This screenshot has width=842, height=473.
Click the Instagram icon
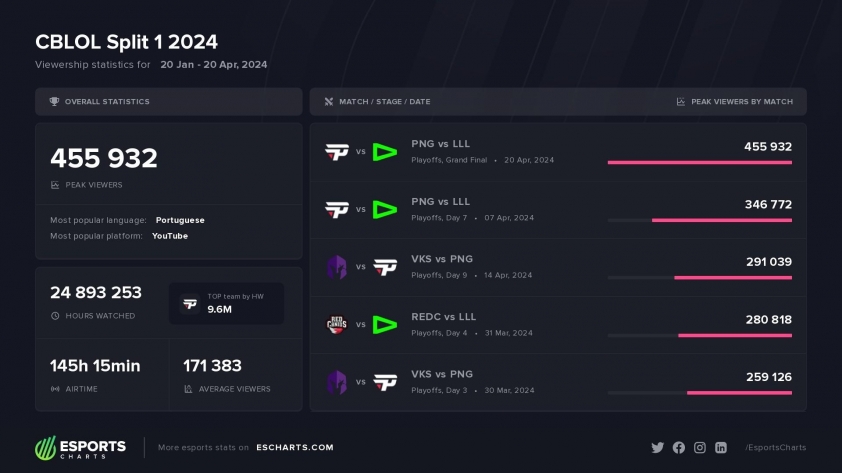(700, 448)
